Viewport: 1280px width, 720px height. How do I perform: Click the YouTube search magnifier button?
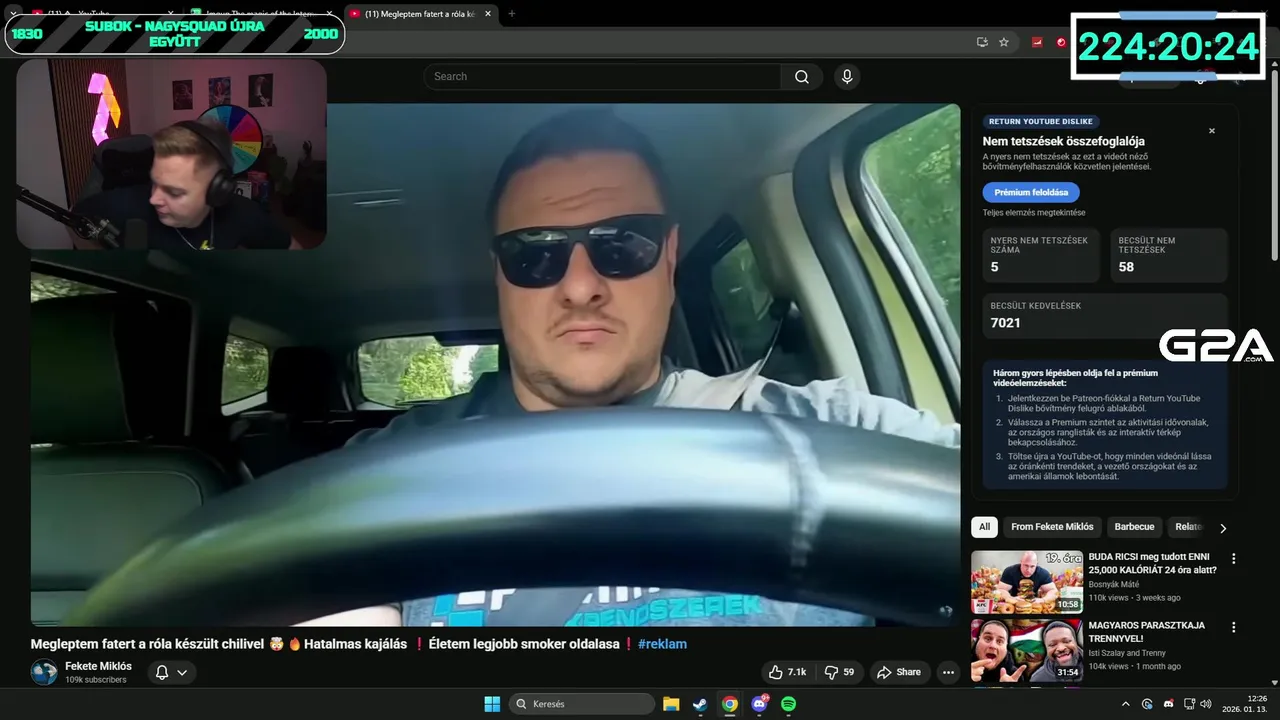(x=802, y=77)
